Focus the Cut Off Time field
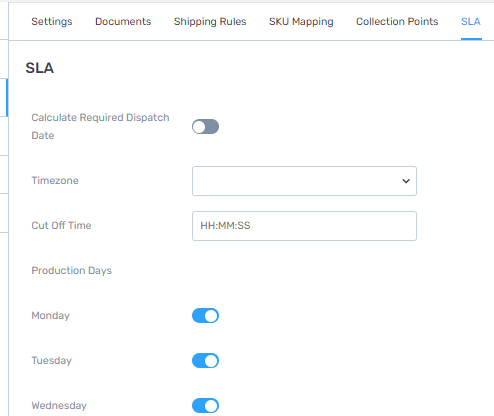Viewport: 494px width, 416px height. click(x=304, y=226)
